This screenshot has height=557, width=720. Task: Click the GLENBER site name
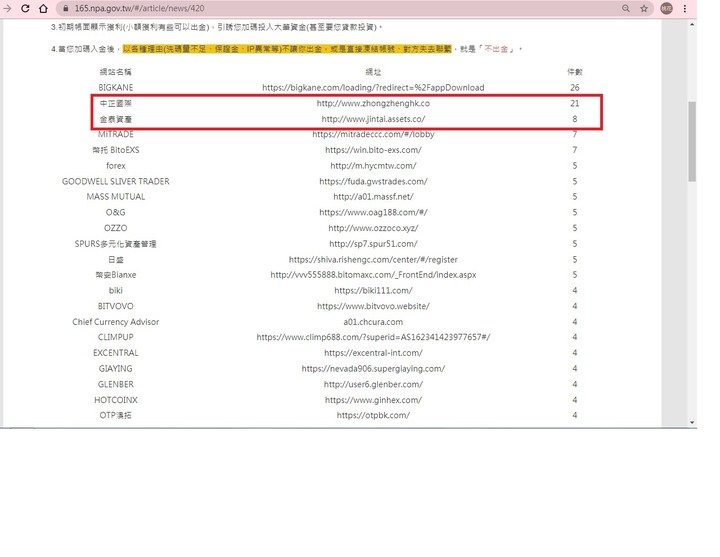[x=116, y=384]
